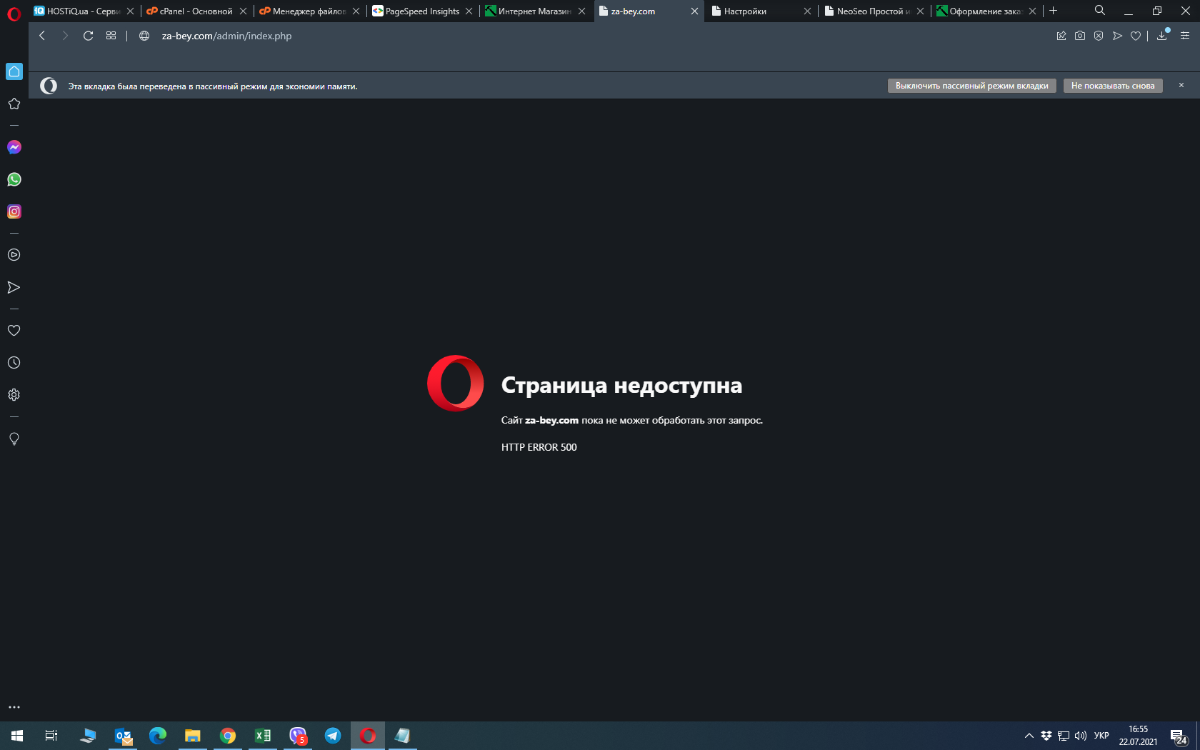Viewport: 1200px width, 750px height.
Task: Click the HTTP ERROR 500 text
Action: click(x=539, y=447)
